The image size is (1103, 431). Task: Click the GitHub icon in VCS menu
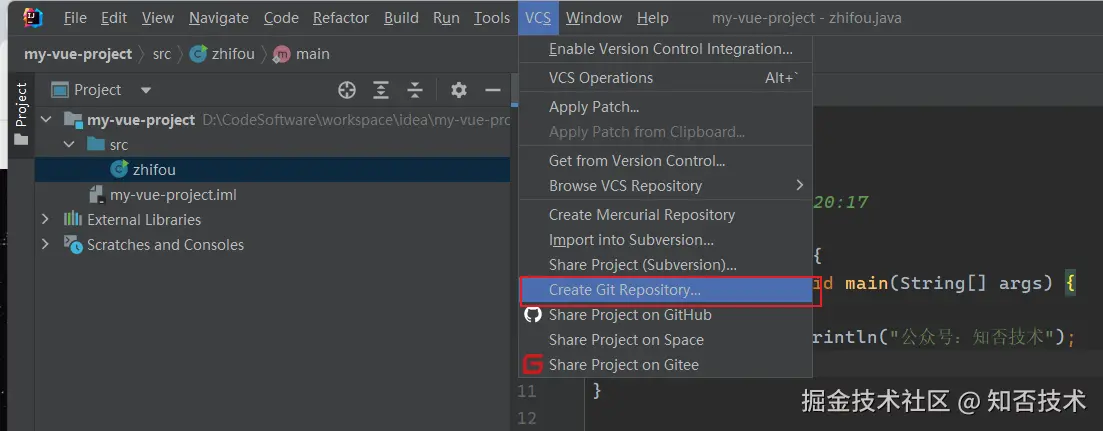pyautogui.click(x=533, y=315)
